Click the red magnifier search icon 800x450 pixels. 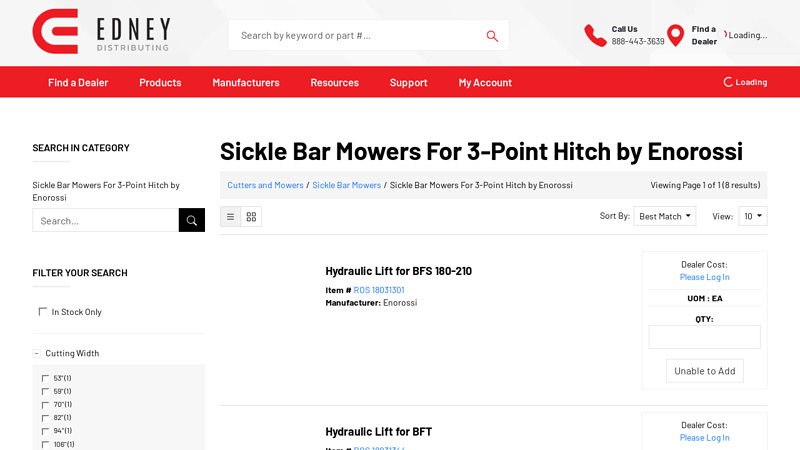pyautogui.click(x=492, y=36)
